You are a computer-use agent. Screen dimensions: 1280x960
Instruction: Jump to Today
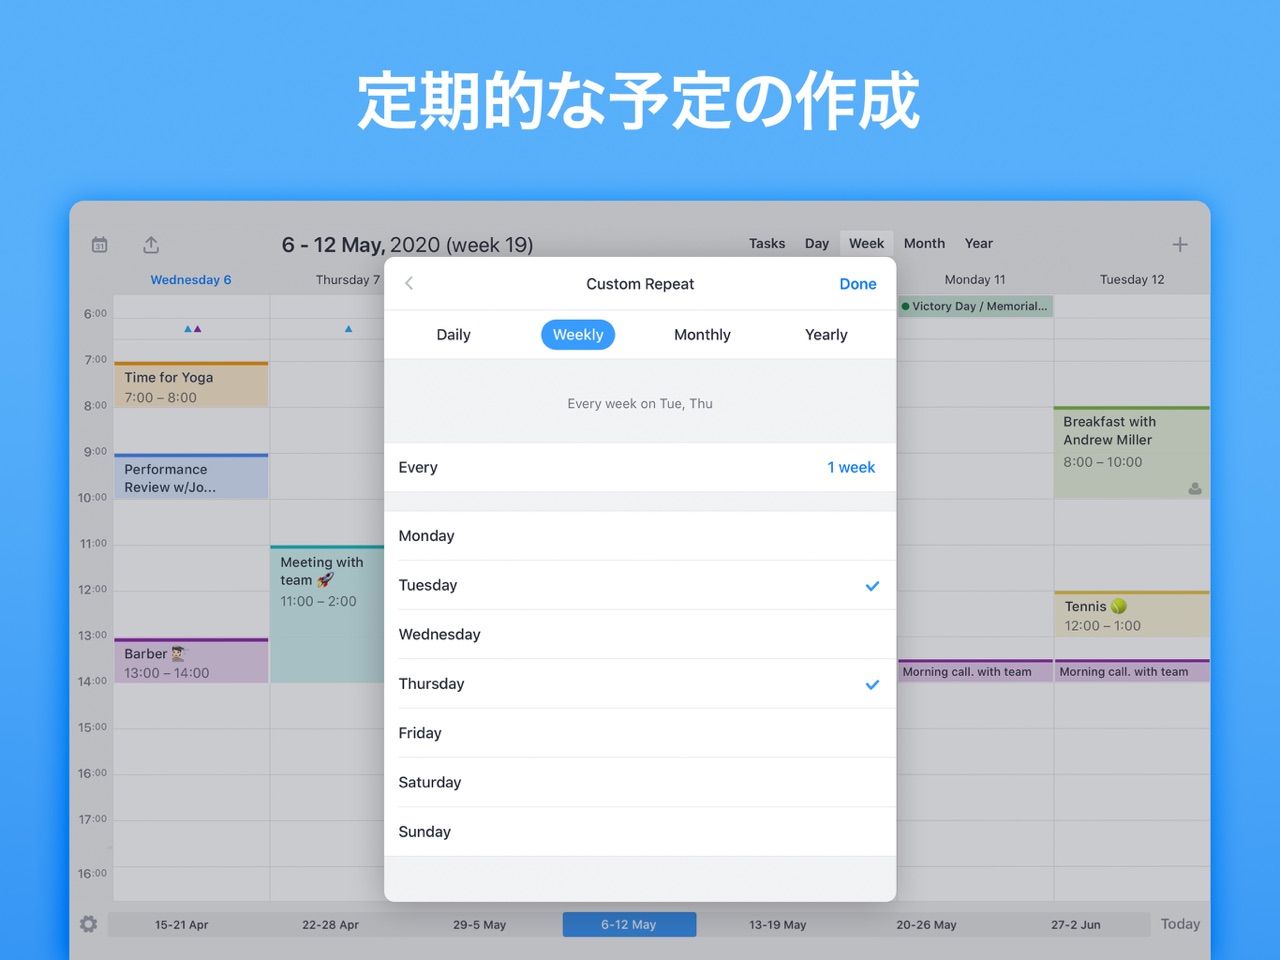[x=1180, y=924]
